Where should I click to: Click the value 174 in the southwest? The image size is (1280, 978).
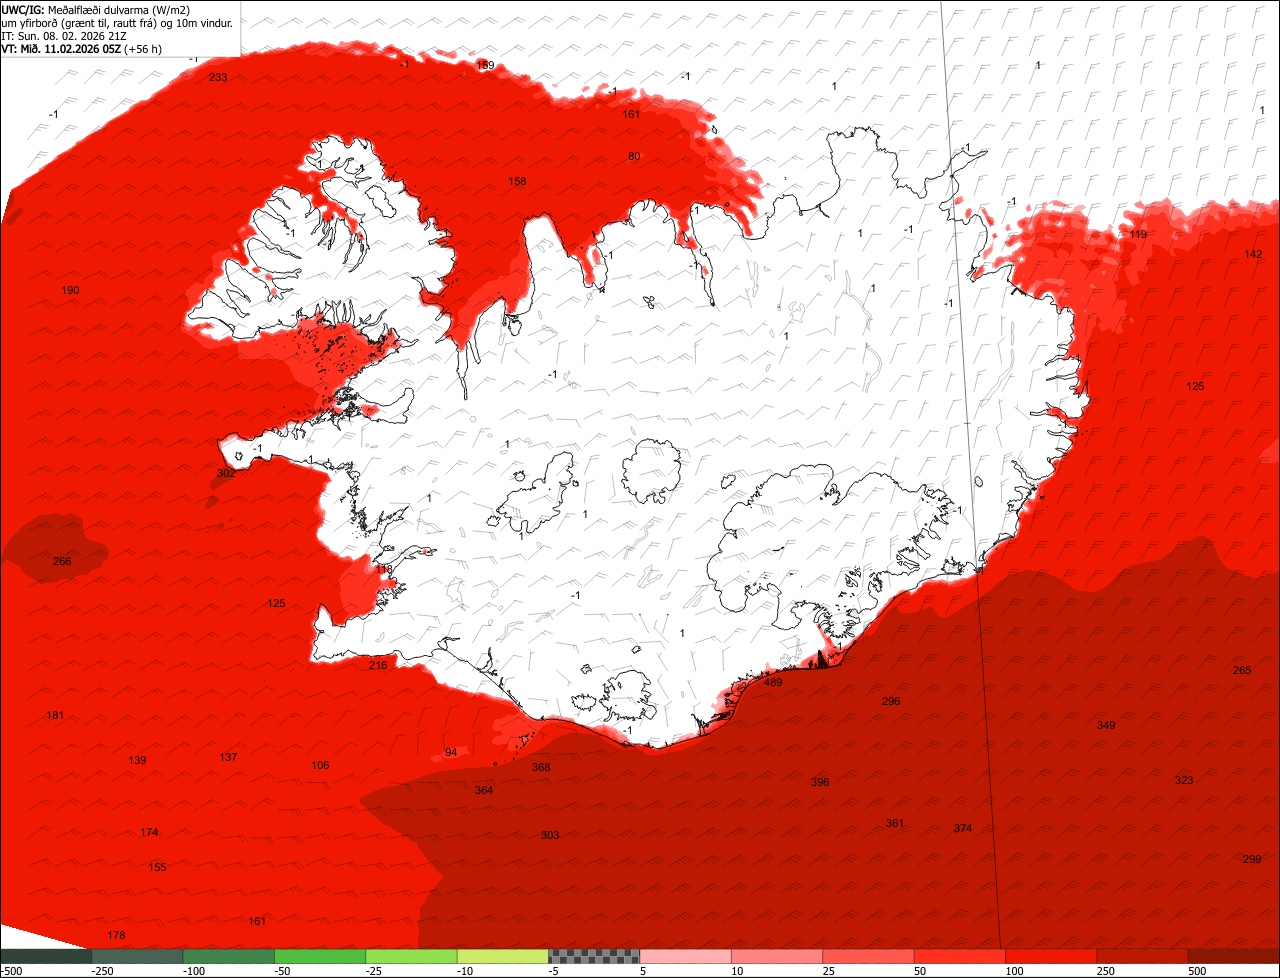tap(149, 832)
